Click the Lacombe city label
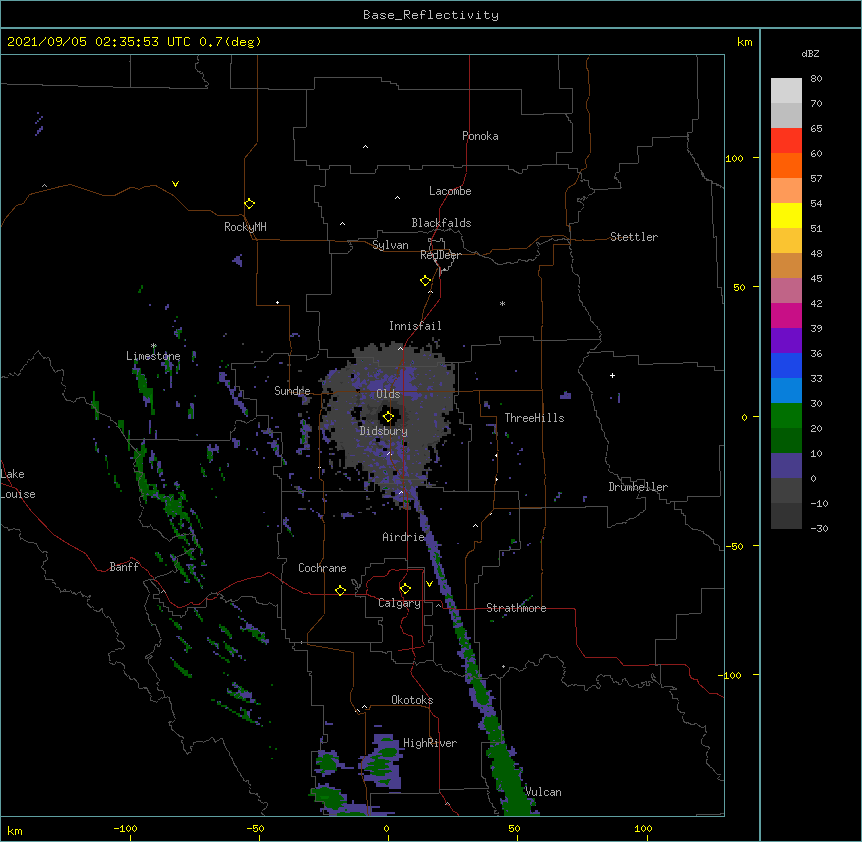The image size is (862, 842). tap(450, 191)
